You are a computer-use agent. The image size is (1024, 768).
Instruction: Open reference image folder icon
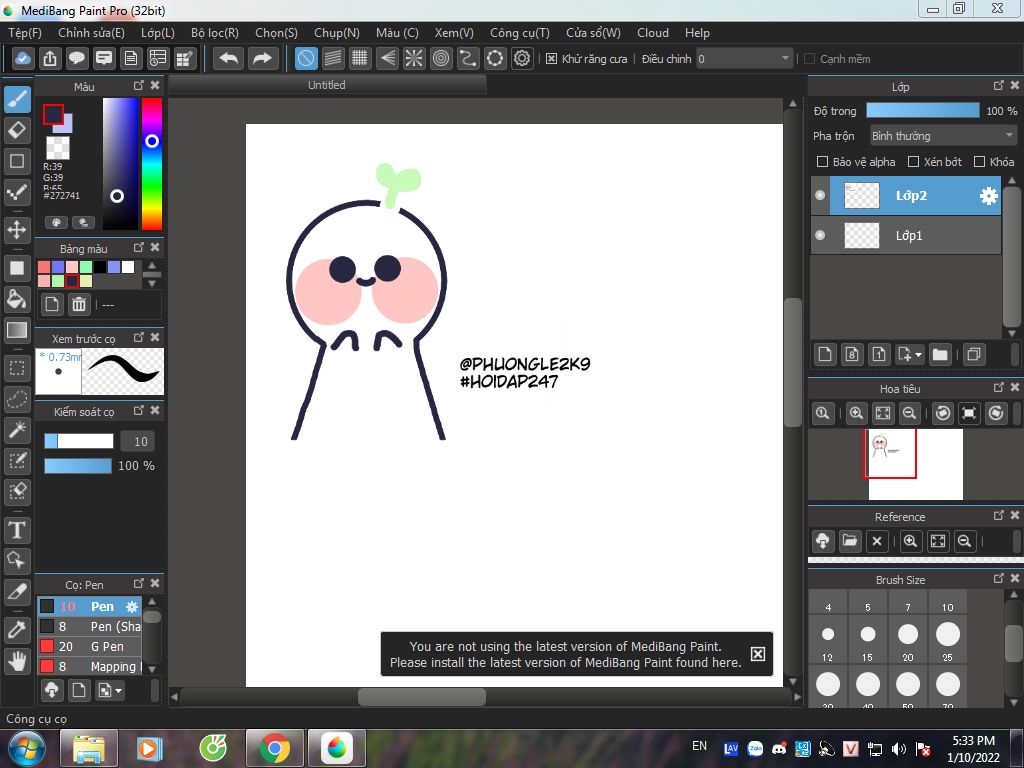pos(850,541)
